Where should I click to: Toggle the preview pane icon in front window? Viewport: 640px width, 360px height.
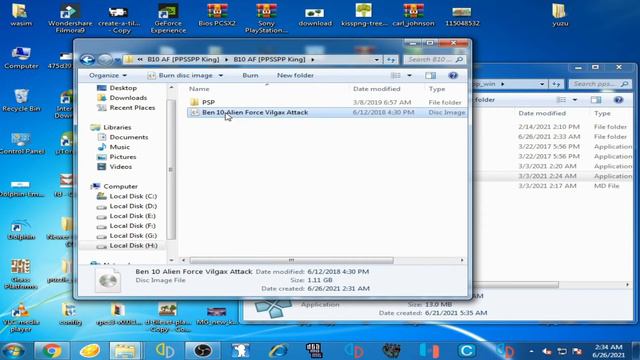point(430,76)
